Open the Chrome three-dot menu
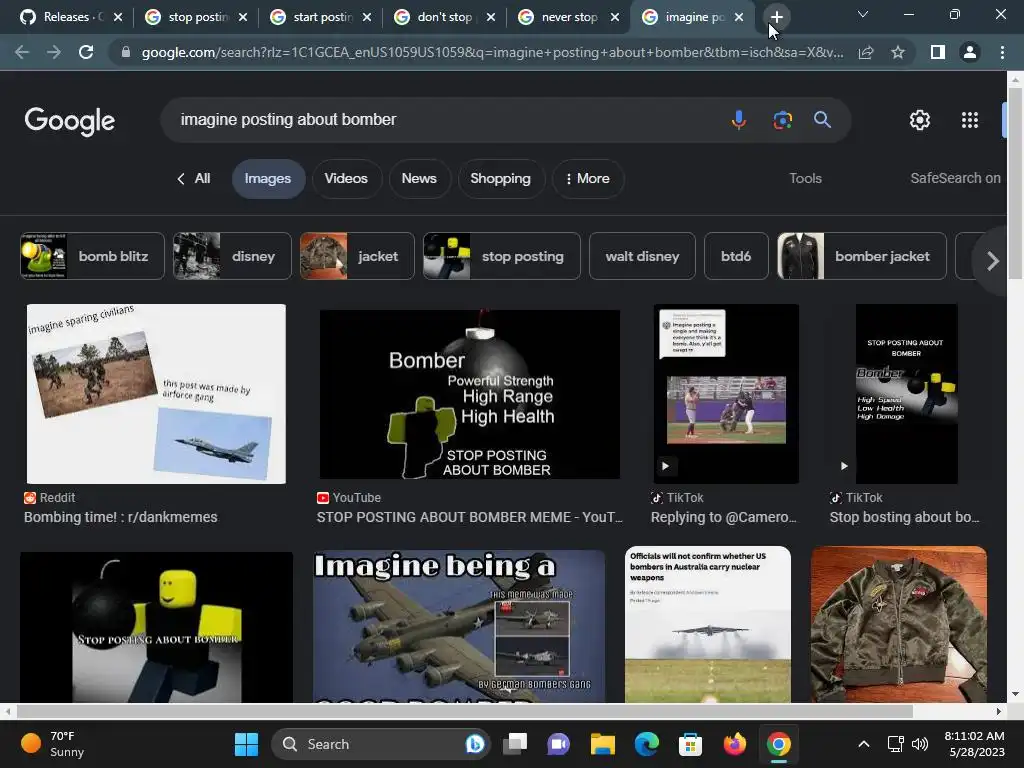The image size is (1024, 768). 1002,52
